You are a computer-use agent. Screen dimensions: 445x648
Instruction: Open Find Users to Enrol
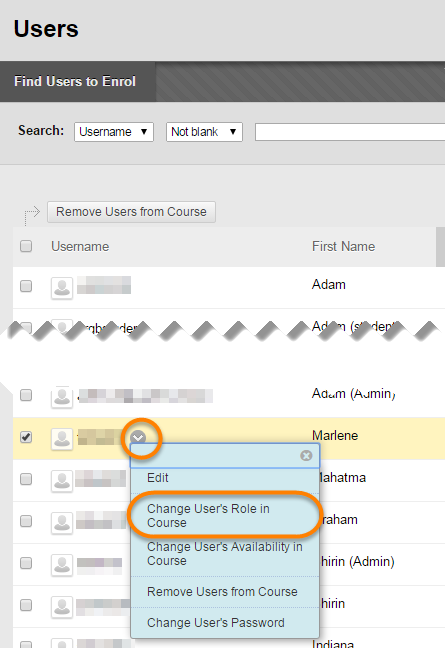point(75,81)
